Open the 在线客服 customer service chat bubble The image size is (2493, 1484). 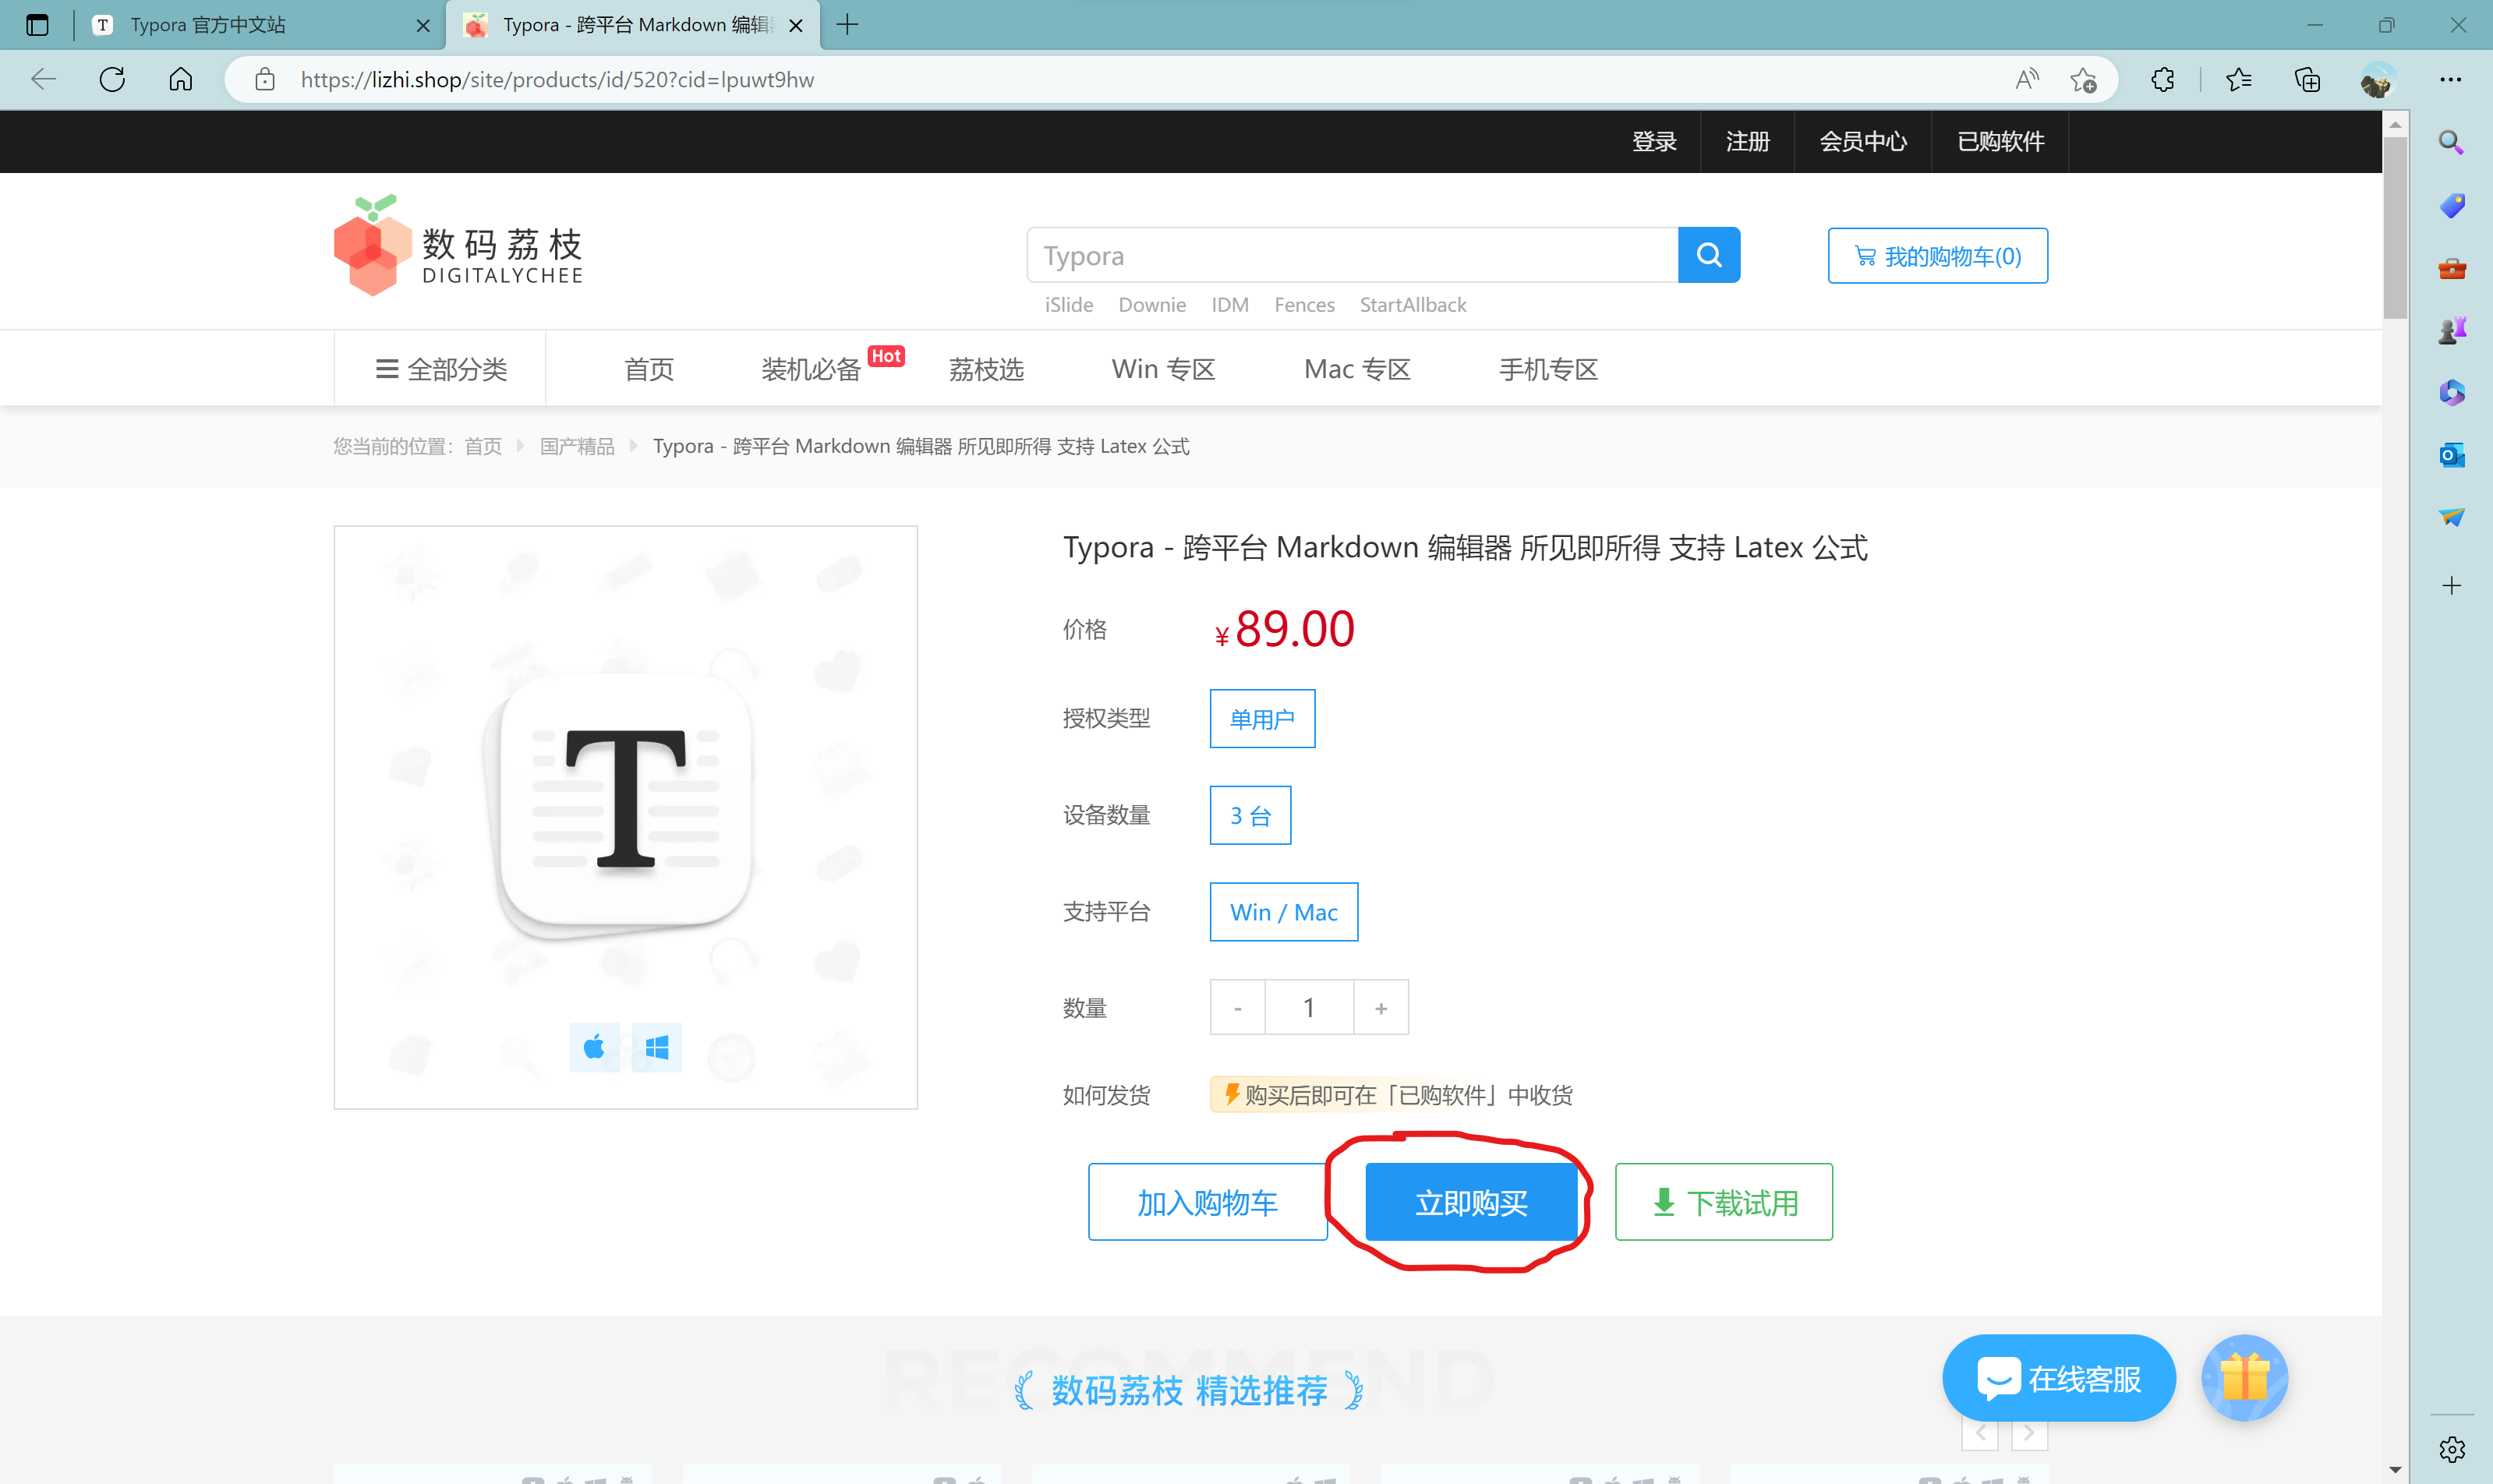(x=2059, y=1377)
